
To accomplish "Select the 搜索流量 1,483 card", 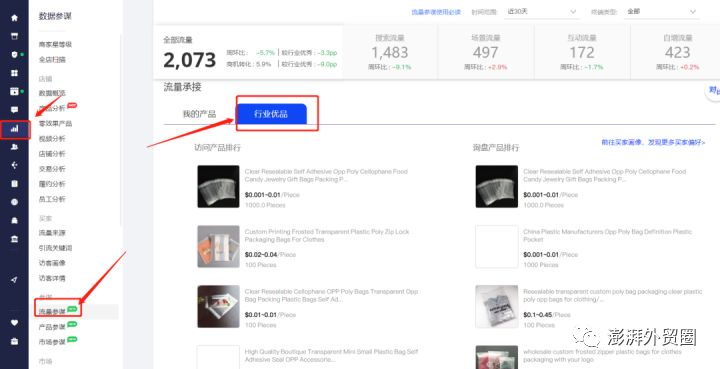I will (x=390, y=52).
